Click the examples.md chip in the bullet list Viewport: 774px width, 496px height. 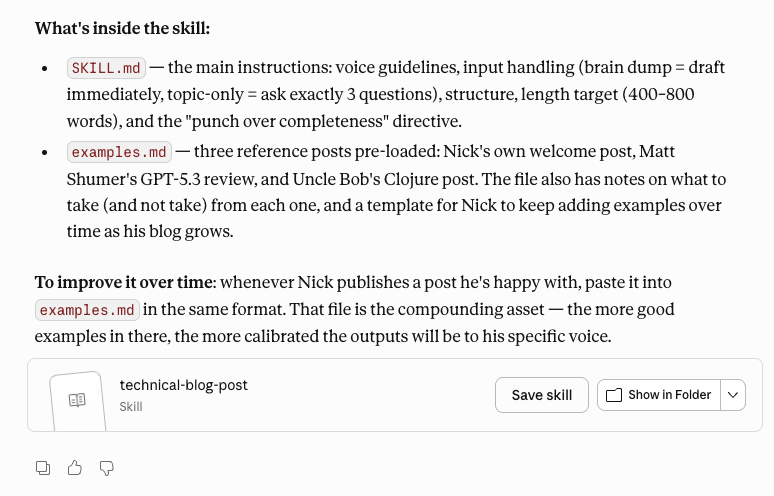point(119,152)
